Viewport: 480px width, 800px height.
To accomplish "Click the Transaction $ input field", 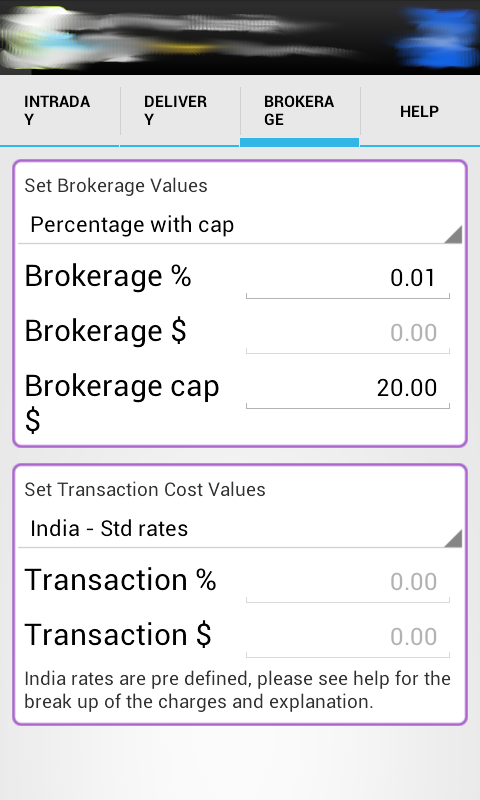I will 347,637.
